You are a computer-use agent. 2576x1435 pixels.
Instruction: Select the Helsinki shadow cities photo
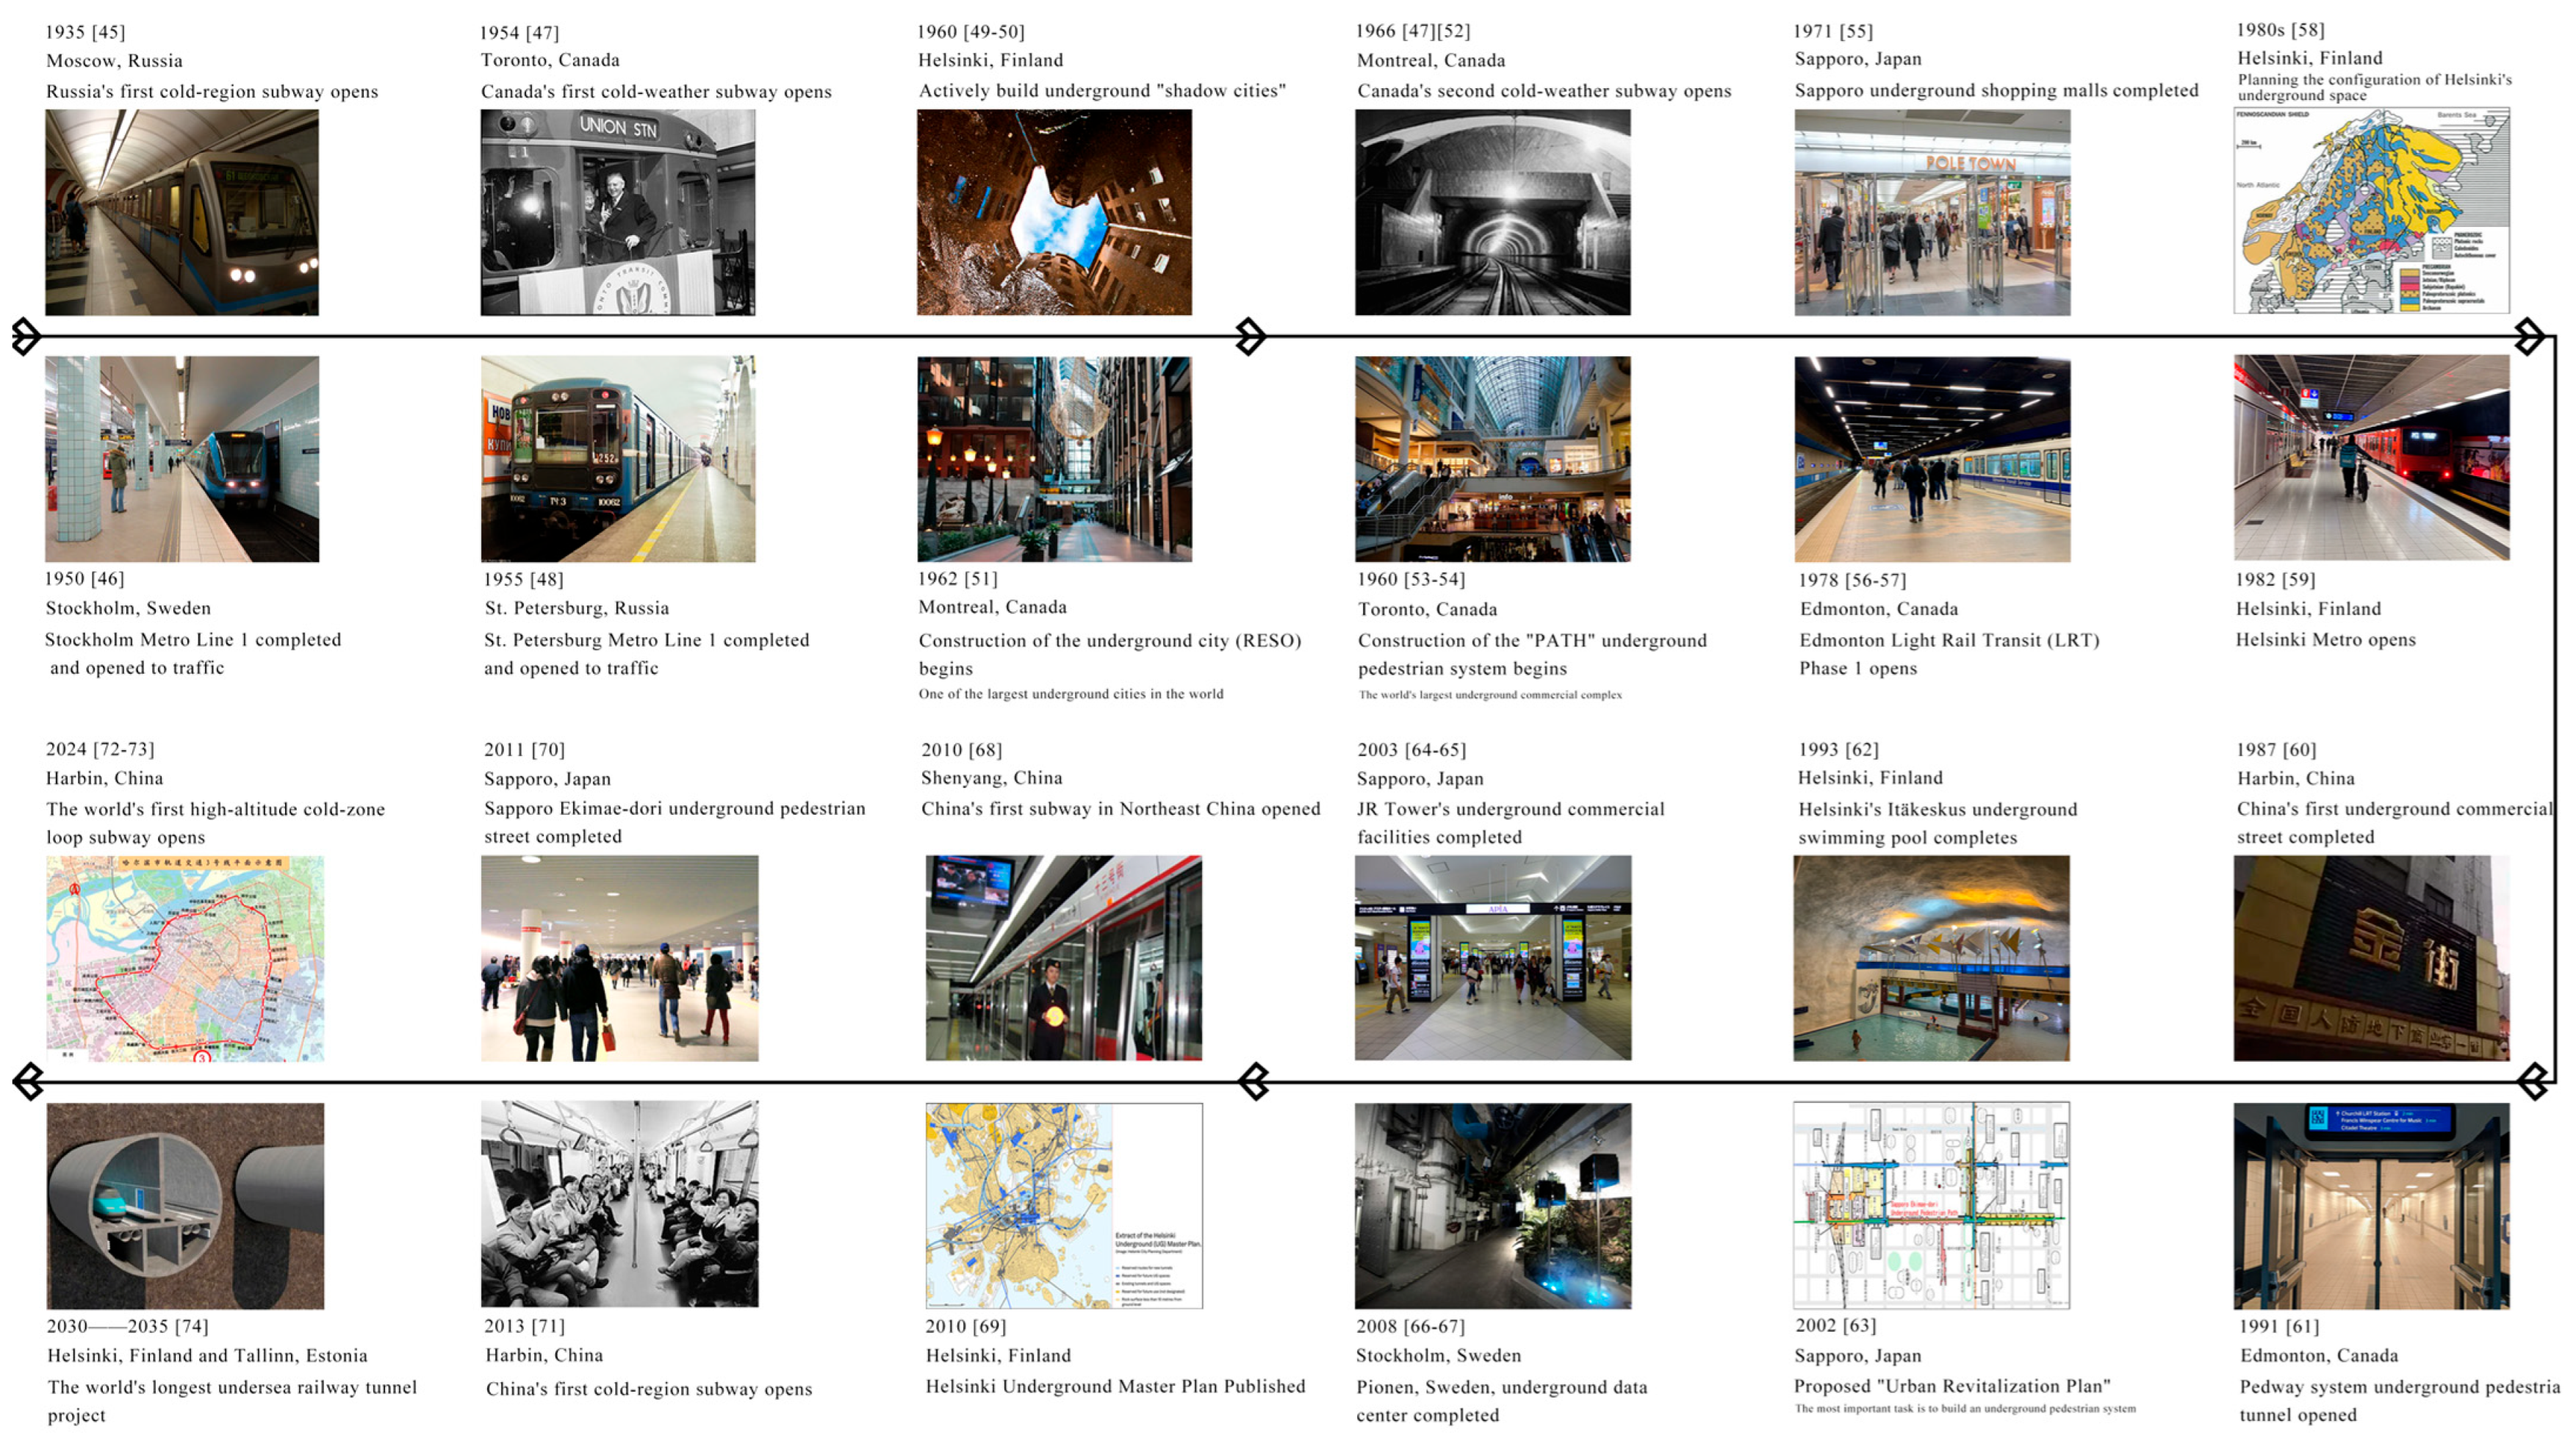pos(1054,212)
